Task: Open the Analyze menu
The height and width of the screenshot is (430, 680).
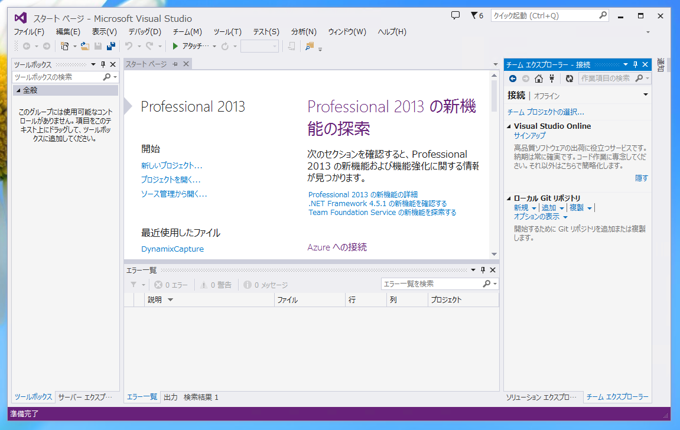Action: [x=304, y=32]
